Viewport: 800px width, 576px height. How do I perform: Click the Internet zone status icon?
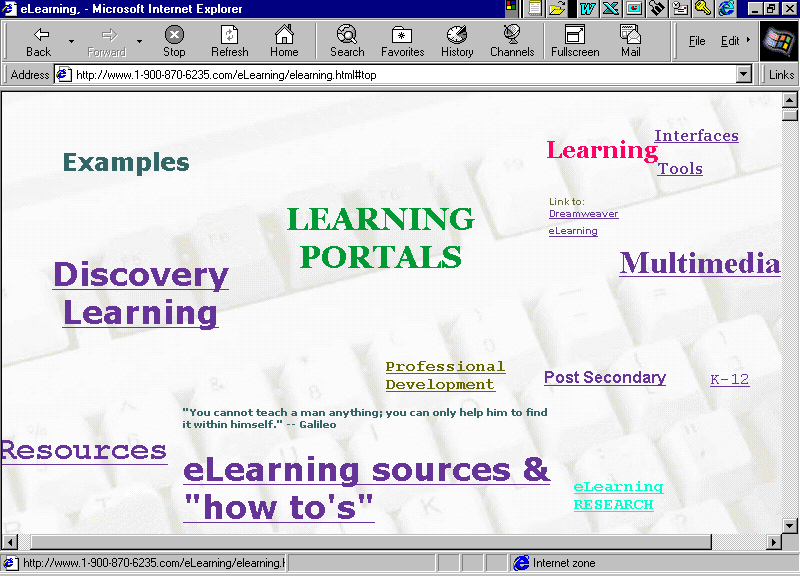point(521,563)
